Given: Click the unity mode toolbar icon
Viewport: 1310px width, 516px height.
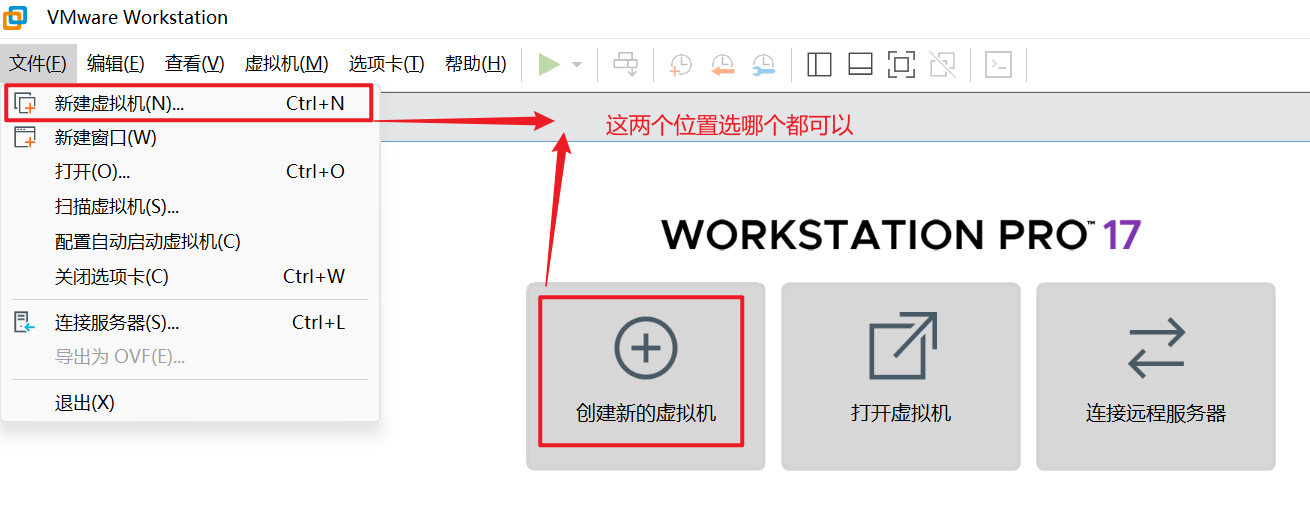Looking at the screenshot, I should (942, 64).
